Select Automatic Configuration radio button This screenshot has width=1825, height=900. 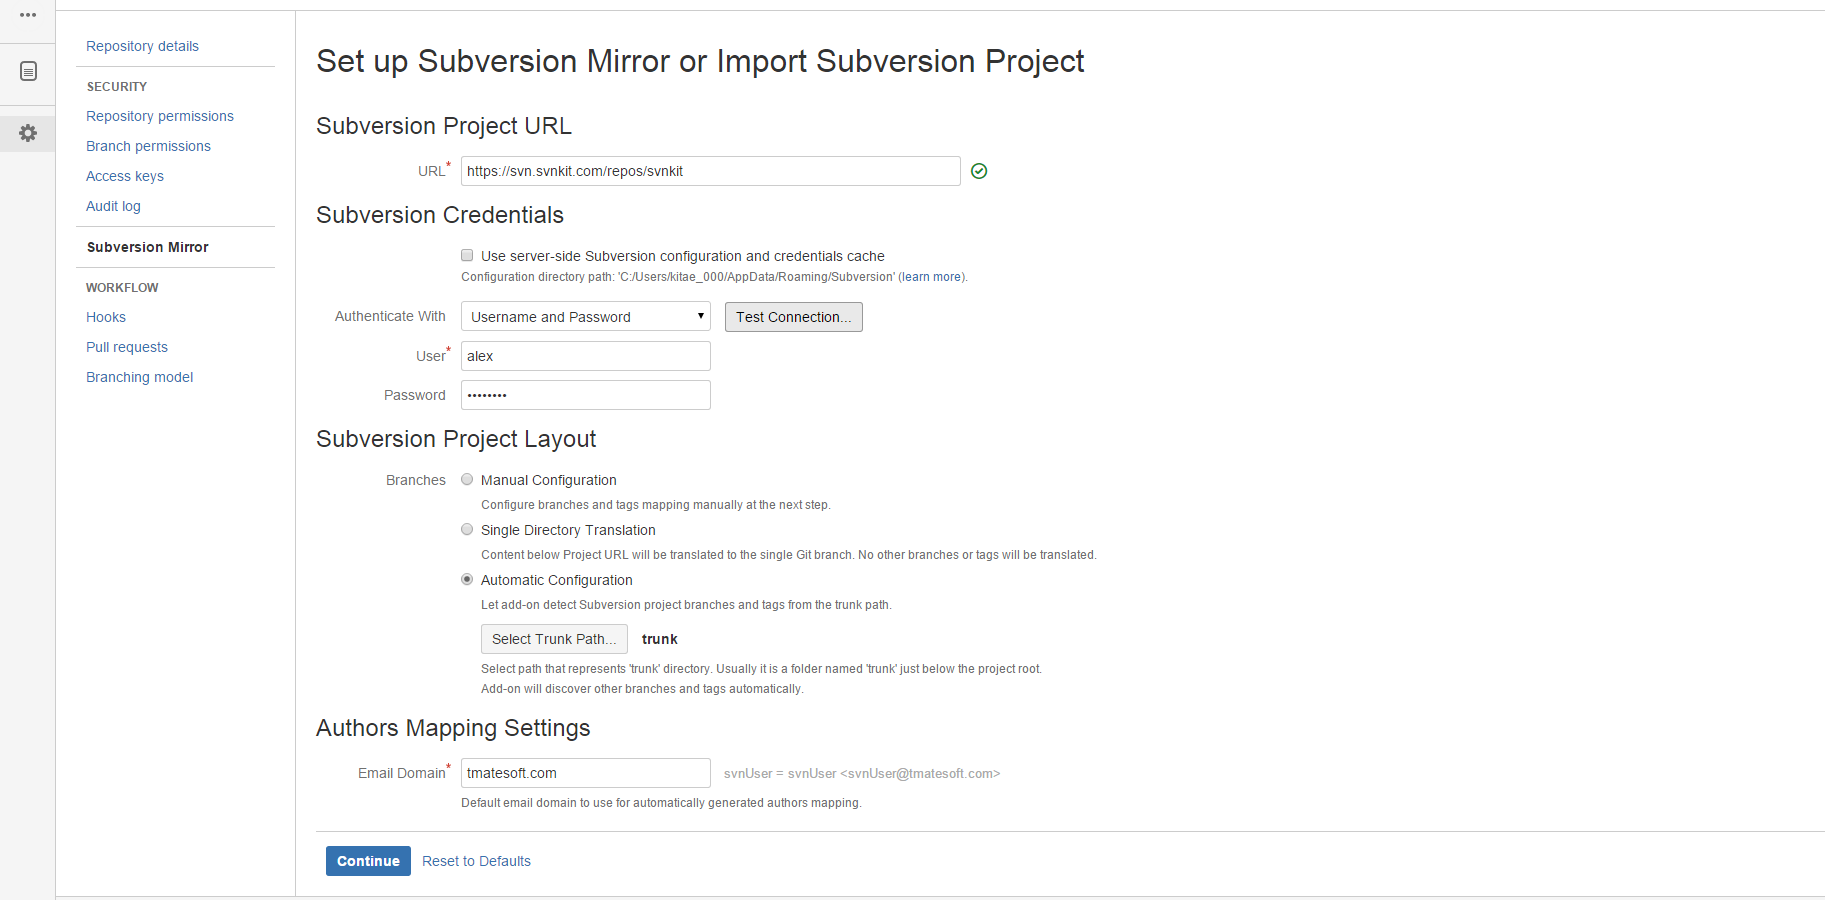click(467, 580)
